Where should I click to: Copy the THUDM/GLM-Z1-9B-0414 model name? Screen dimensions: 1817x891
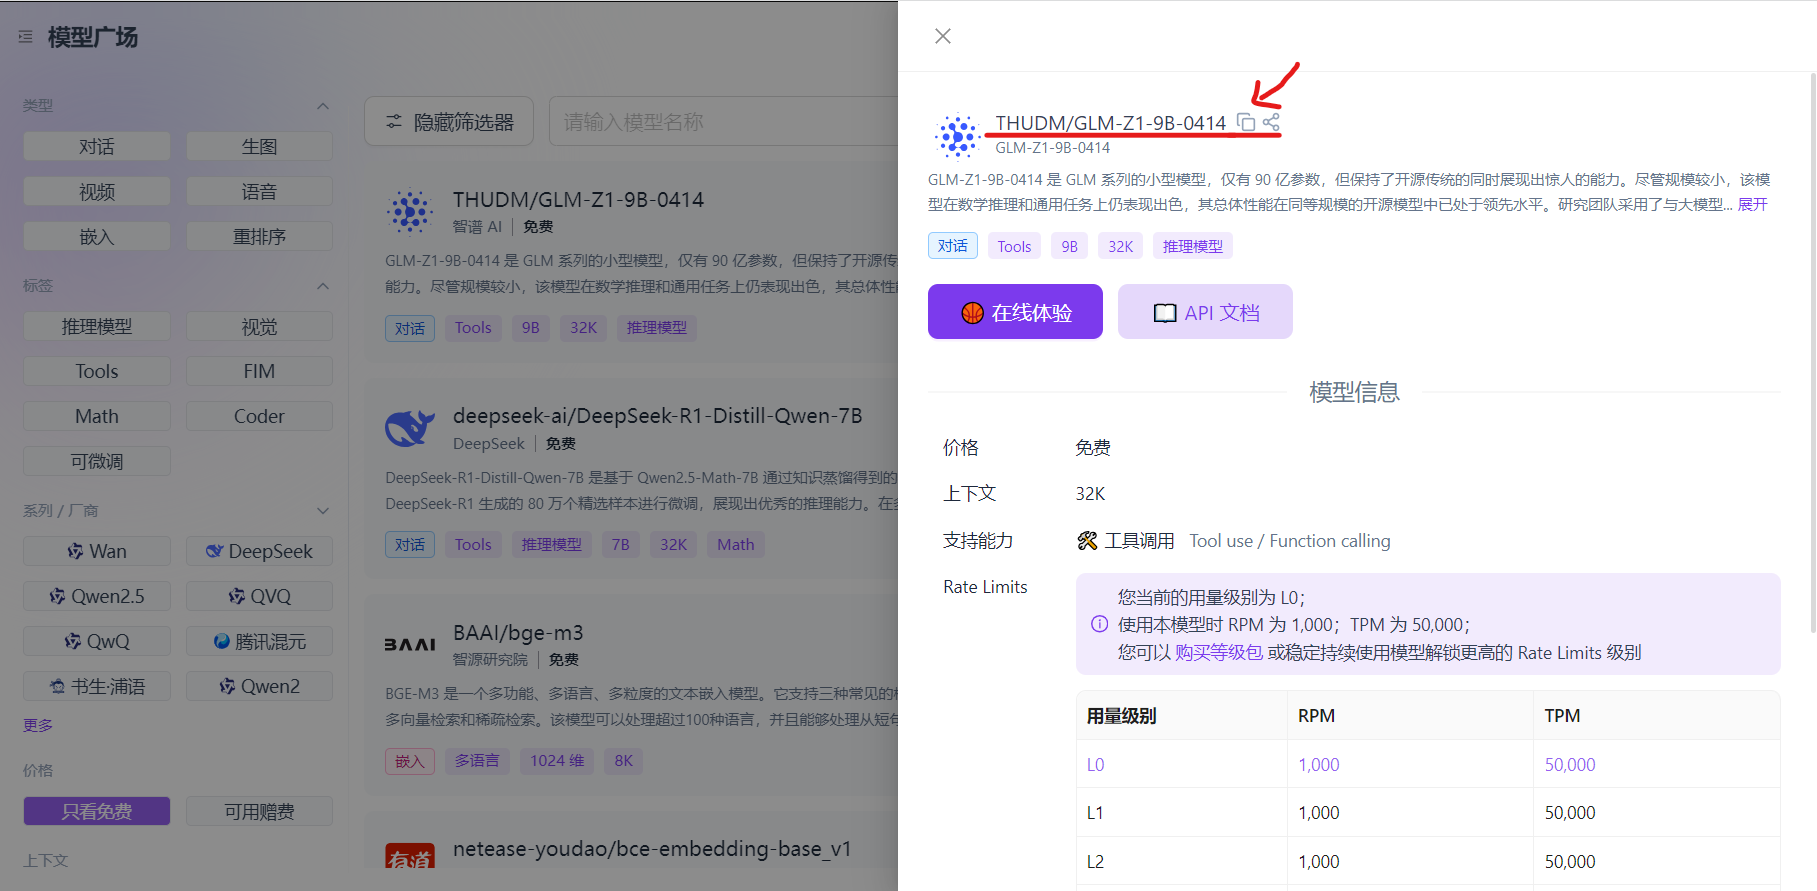[1246, 122]
